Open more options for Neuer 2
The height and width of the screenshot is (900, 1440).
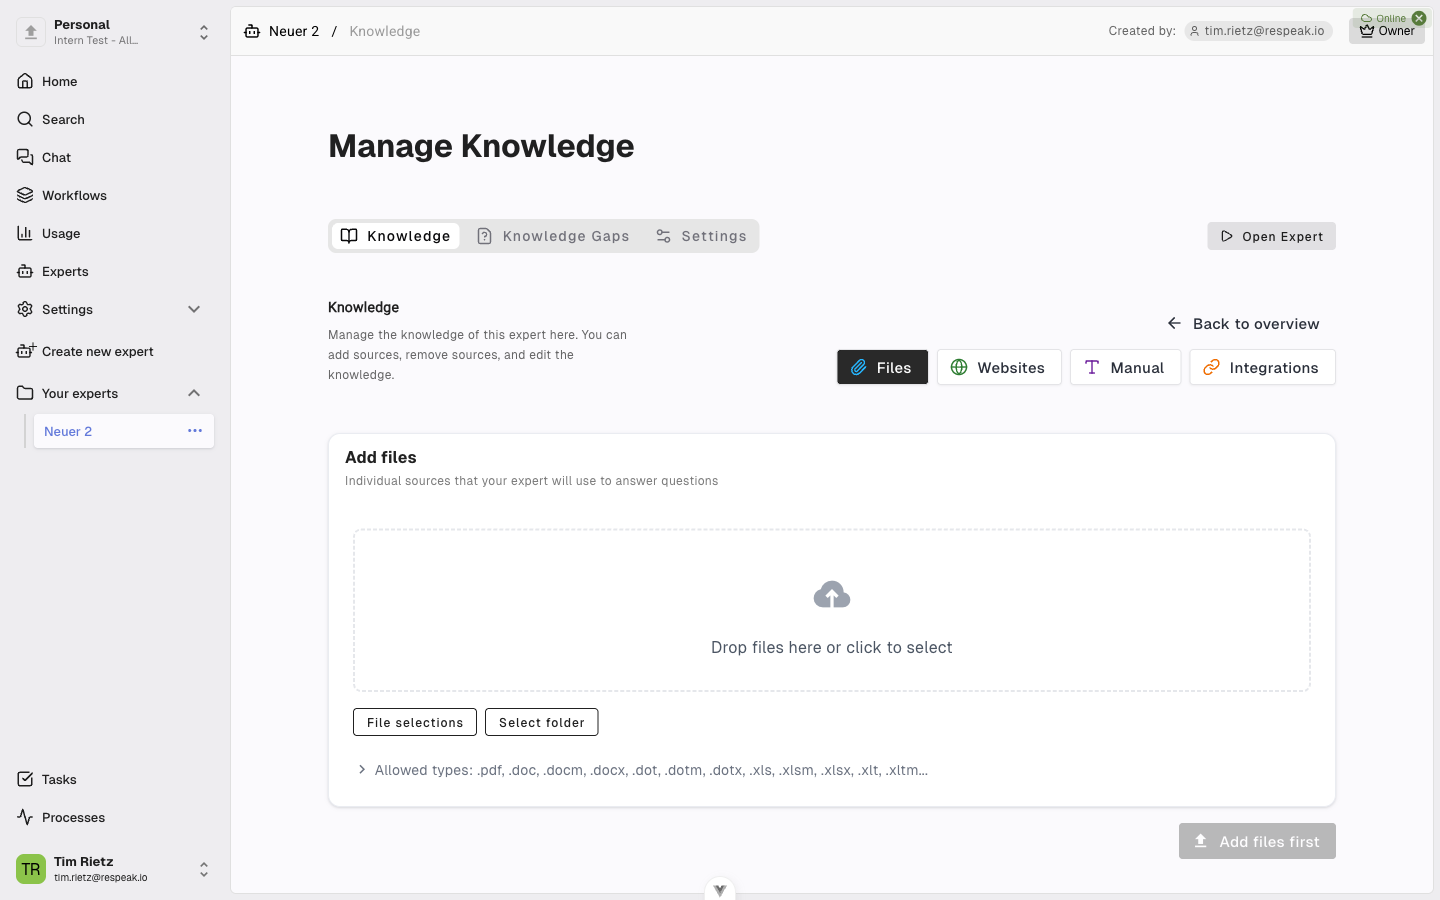click(195, 431)
